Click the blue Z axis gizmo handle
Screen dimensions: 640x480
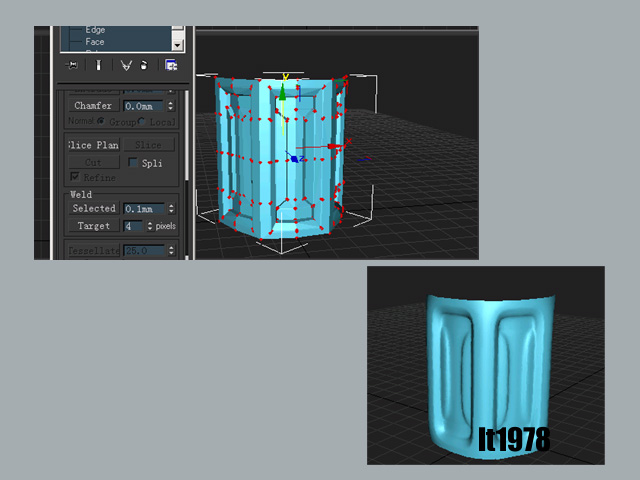[294, 159]
